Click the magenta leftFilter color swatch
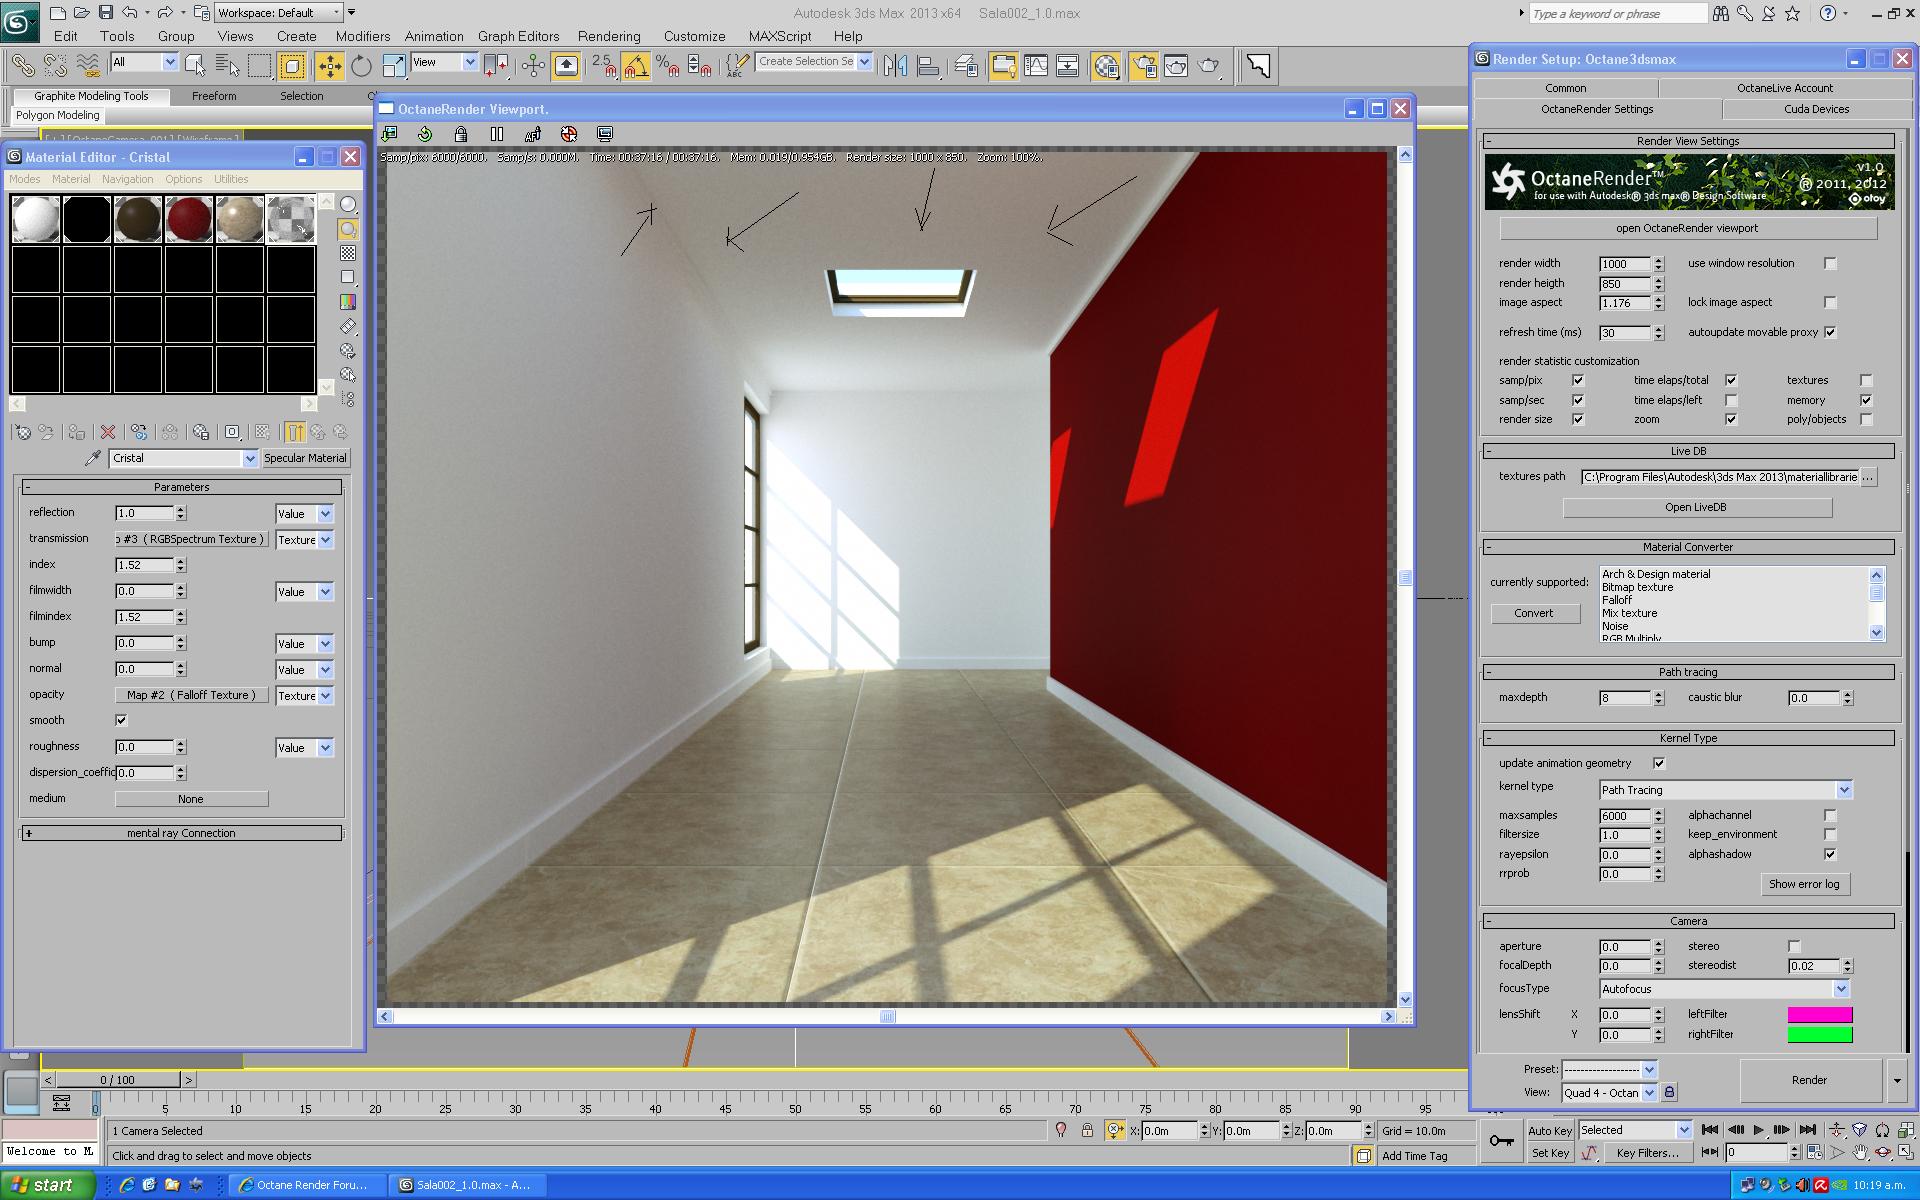The height and width of the screenshot is (1200, 1920). coord(1819,1014)
